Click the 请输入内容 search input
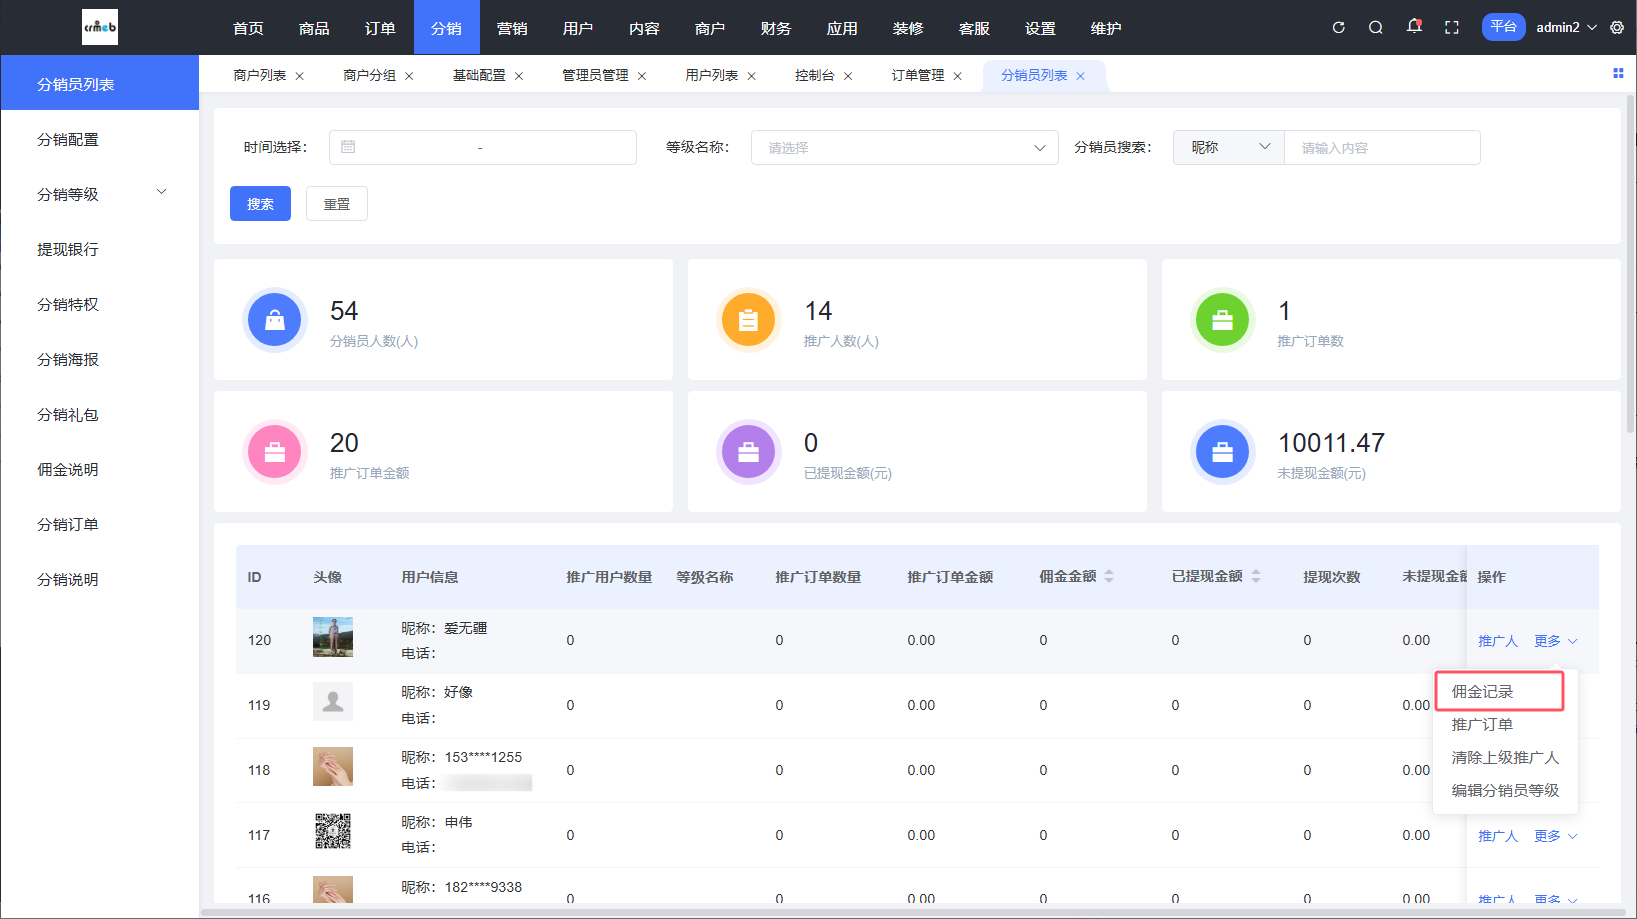 1382,147
